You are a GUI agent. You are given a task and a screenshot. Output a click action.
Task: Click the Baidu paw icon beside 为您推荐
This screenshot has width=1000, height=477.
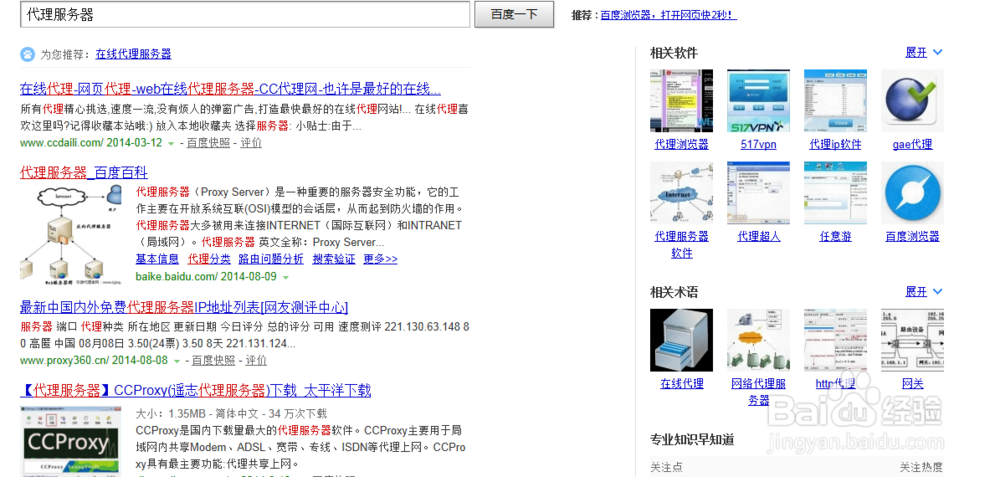27,54
